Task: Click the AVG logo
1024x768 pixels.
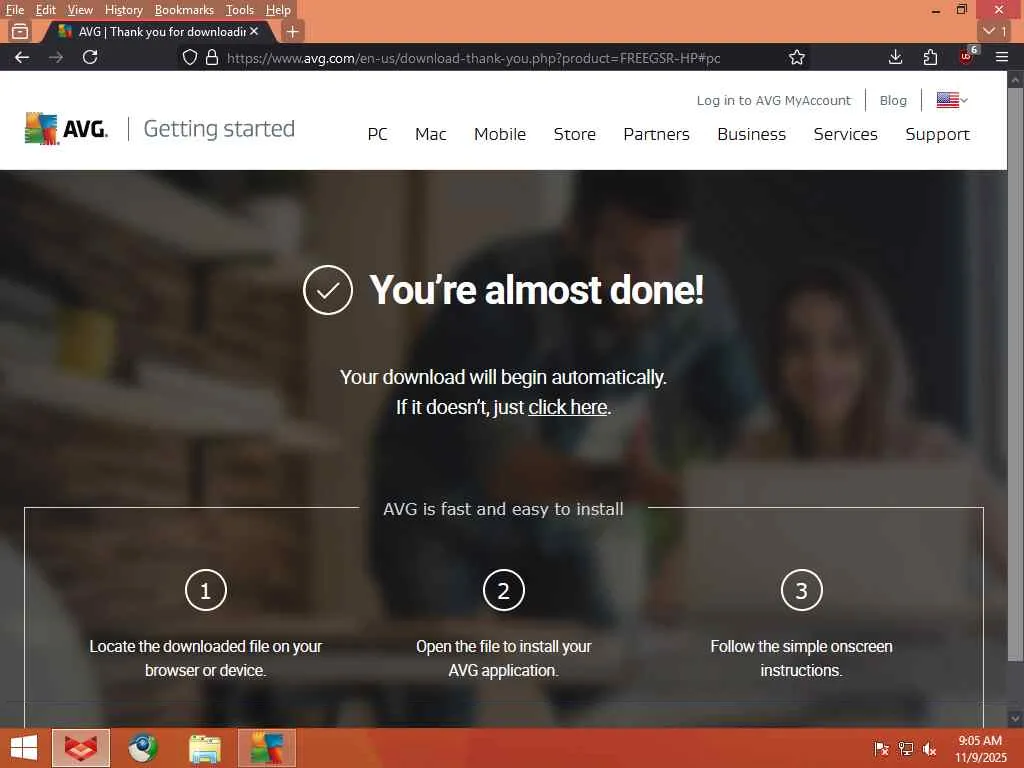Action: coord(67,128)
